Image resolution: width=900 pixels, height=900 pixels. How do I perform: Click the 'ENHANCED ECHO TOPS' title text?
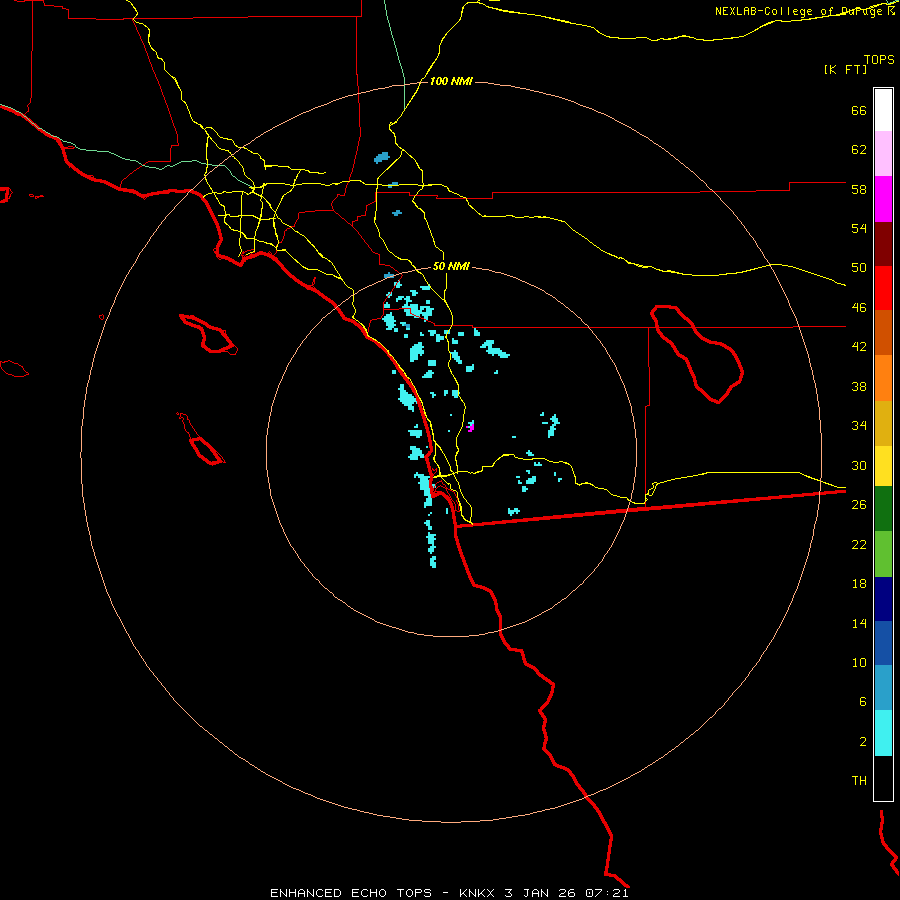pyautogui.click(x=351, y=893)
